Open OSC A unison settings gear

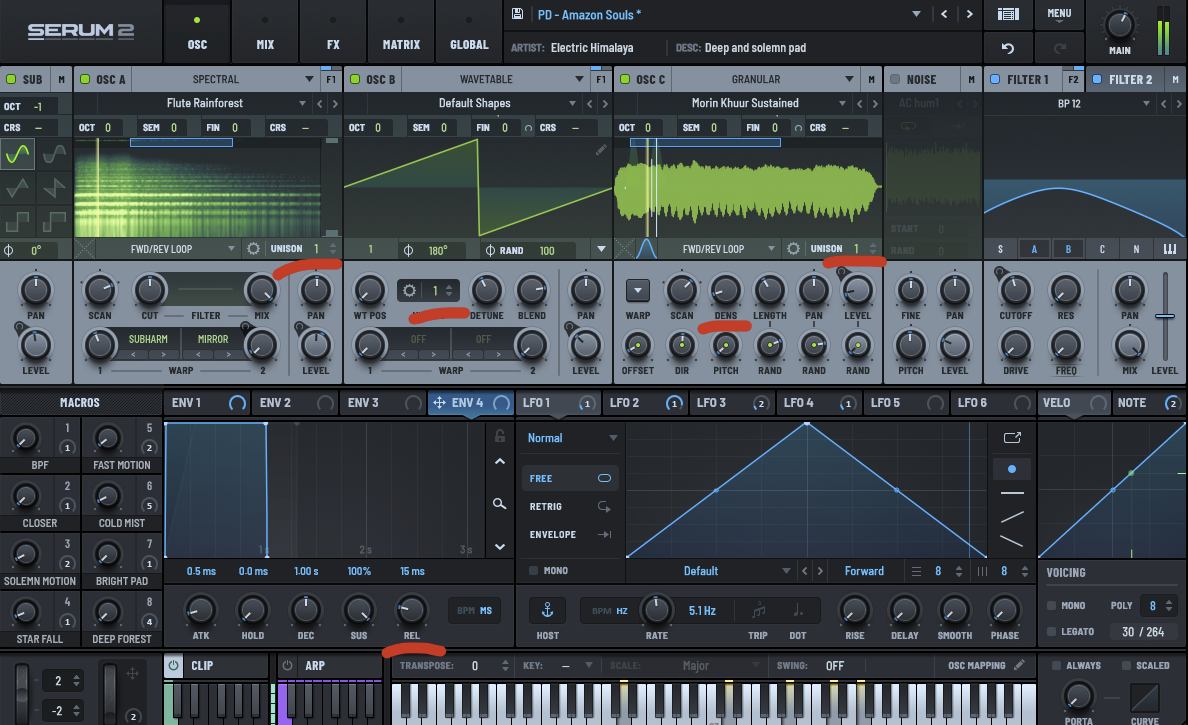[253, 248]
